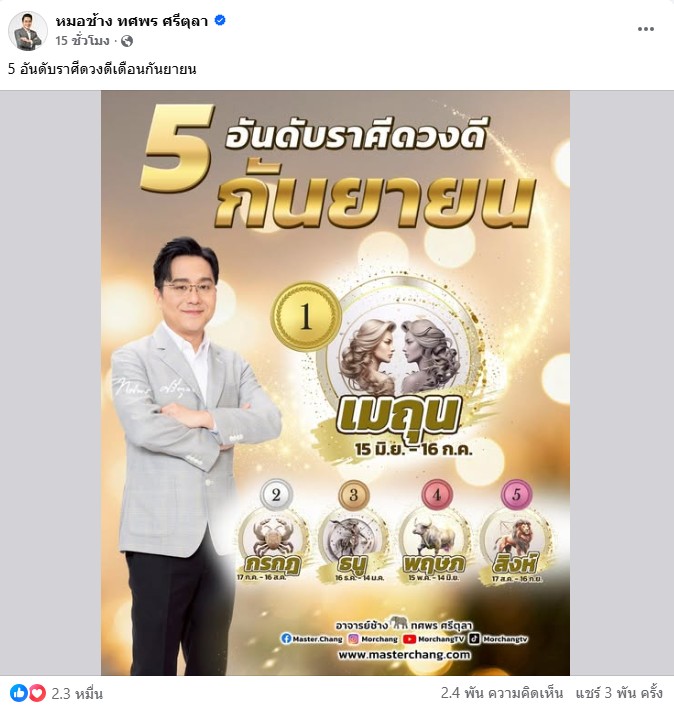Viewport: 674px width, 710px height.
Task: View the 2.3 หมื่น reactions count
Action: click(77, 693)
